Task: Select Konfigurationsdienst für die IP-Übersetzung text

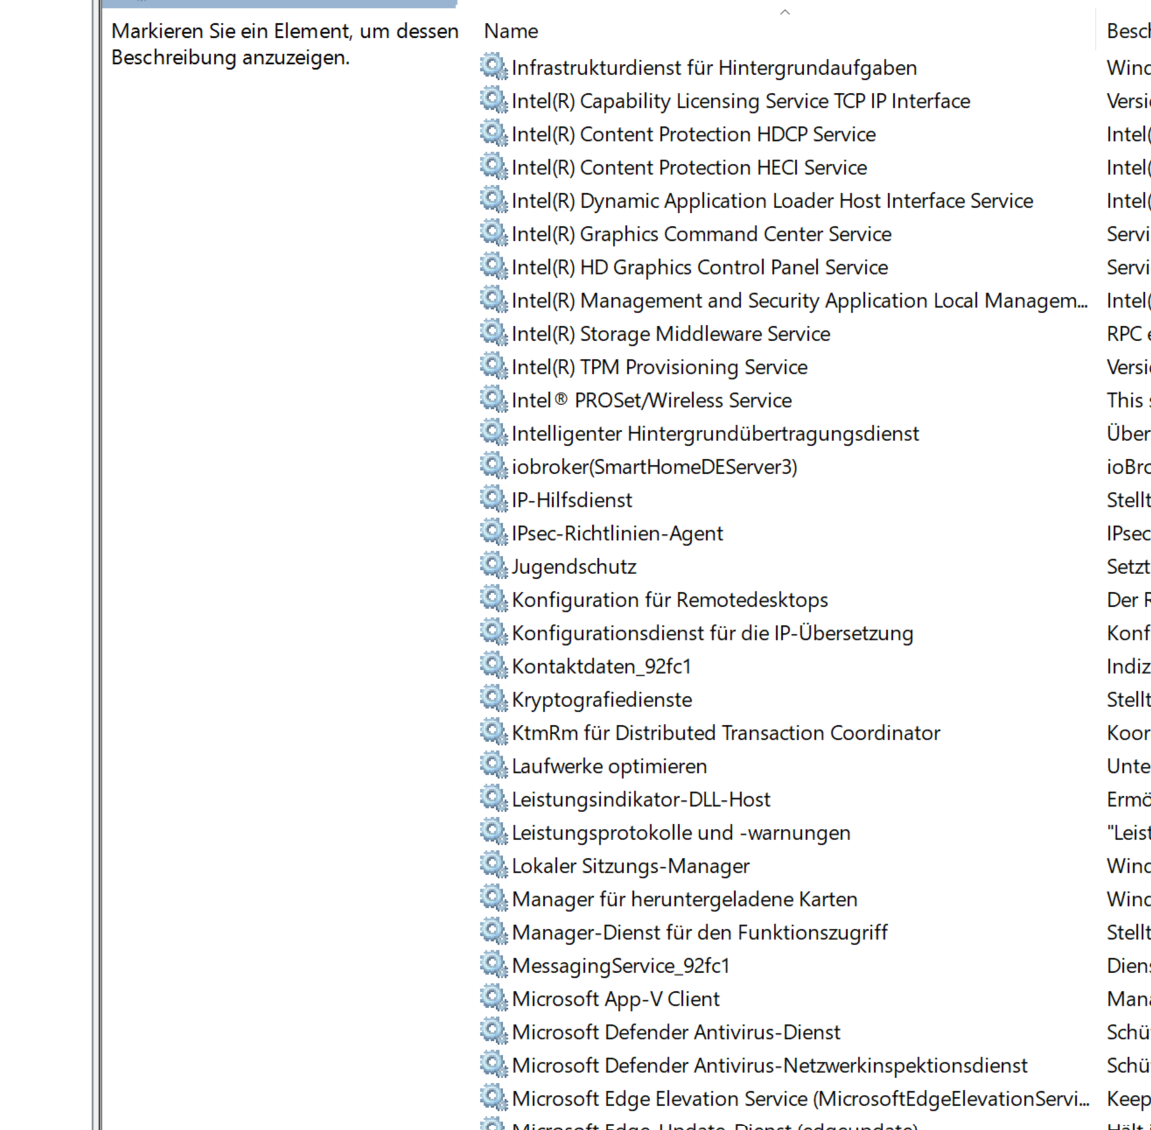Action: coord(712,633)
